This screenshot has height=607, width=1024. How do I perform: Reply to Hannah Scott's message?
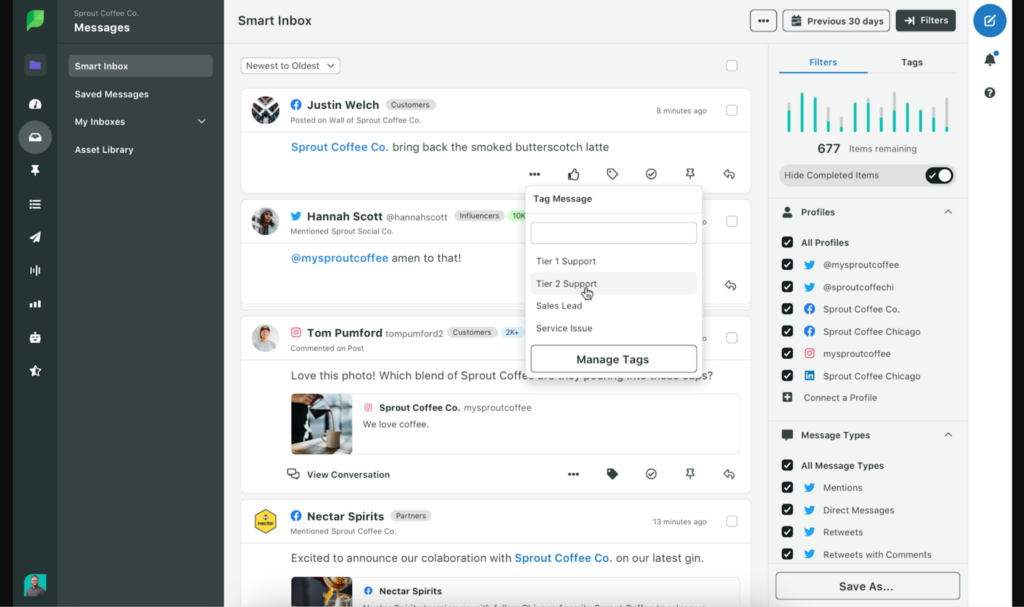(x=730, y=286)
